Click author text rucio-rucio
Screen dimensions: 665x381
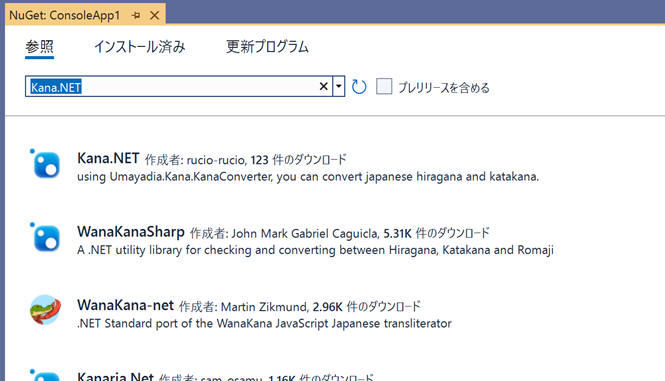point(215,160)
